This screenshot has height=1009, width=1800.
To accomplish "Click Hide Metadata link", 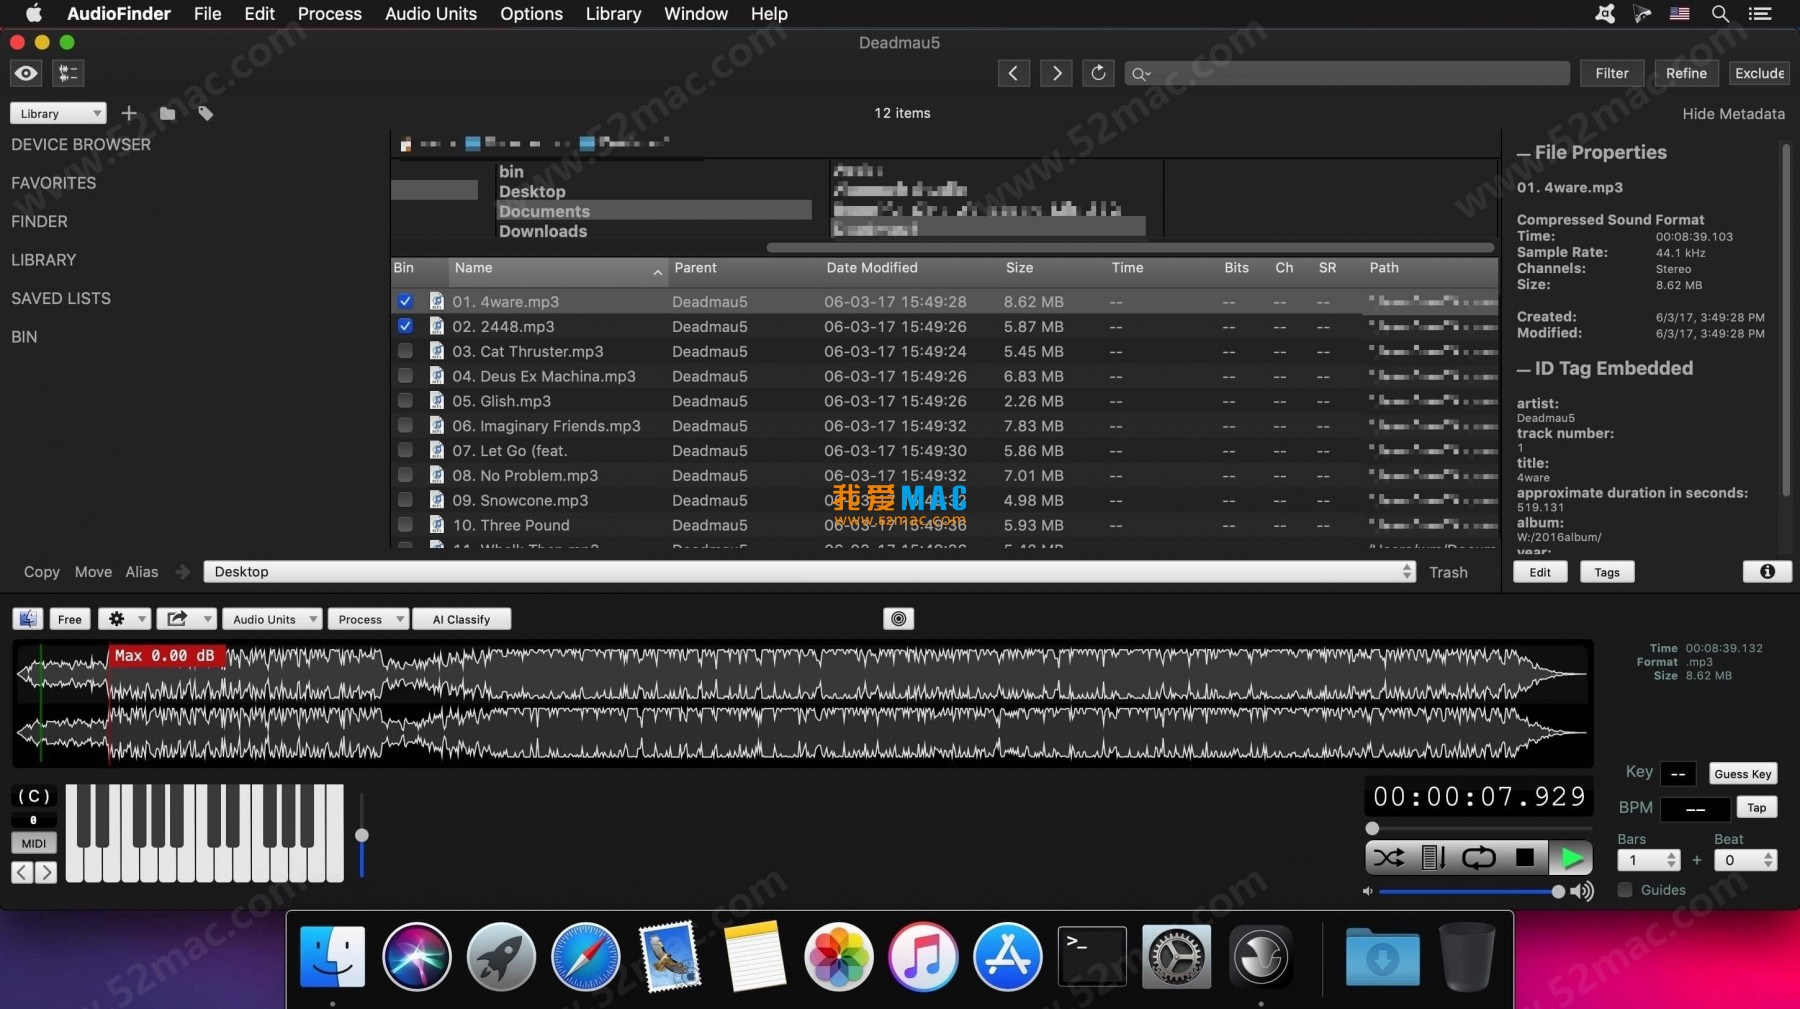I will pos(1733,114).
